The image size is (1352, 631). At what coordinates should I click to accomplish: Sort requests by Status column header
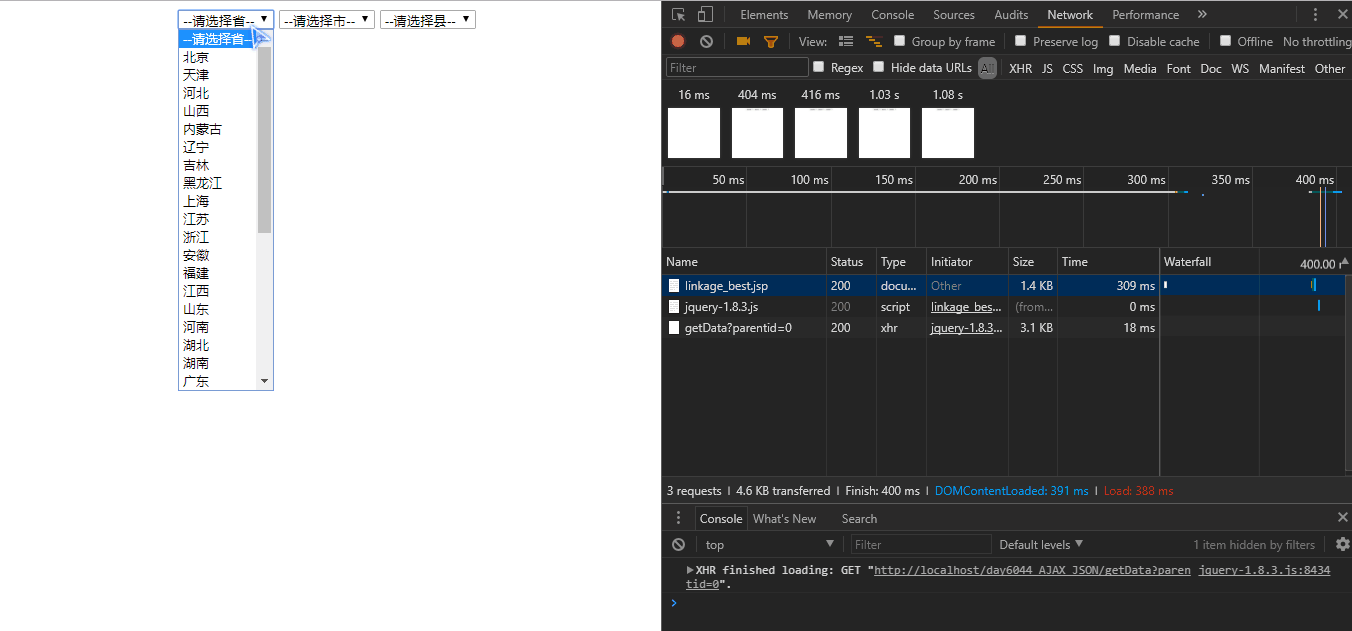pos(851,262)
